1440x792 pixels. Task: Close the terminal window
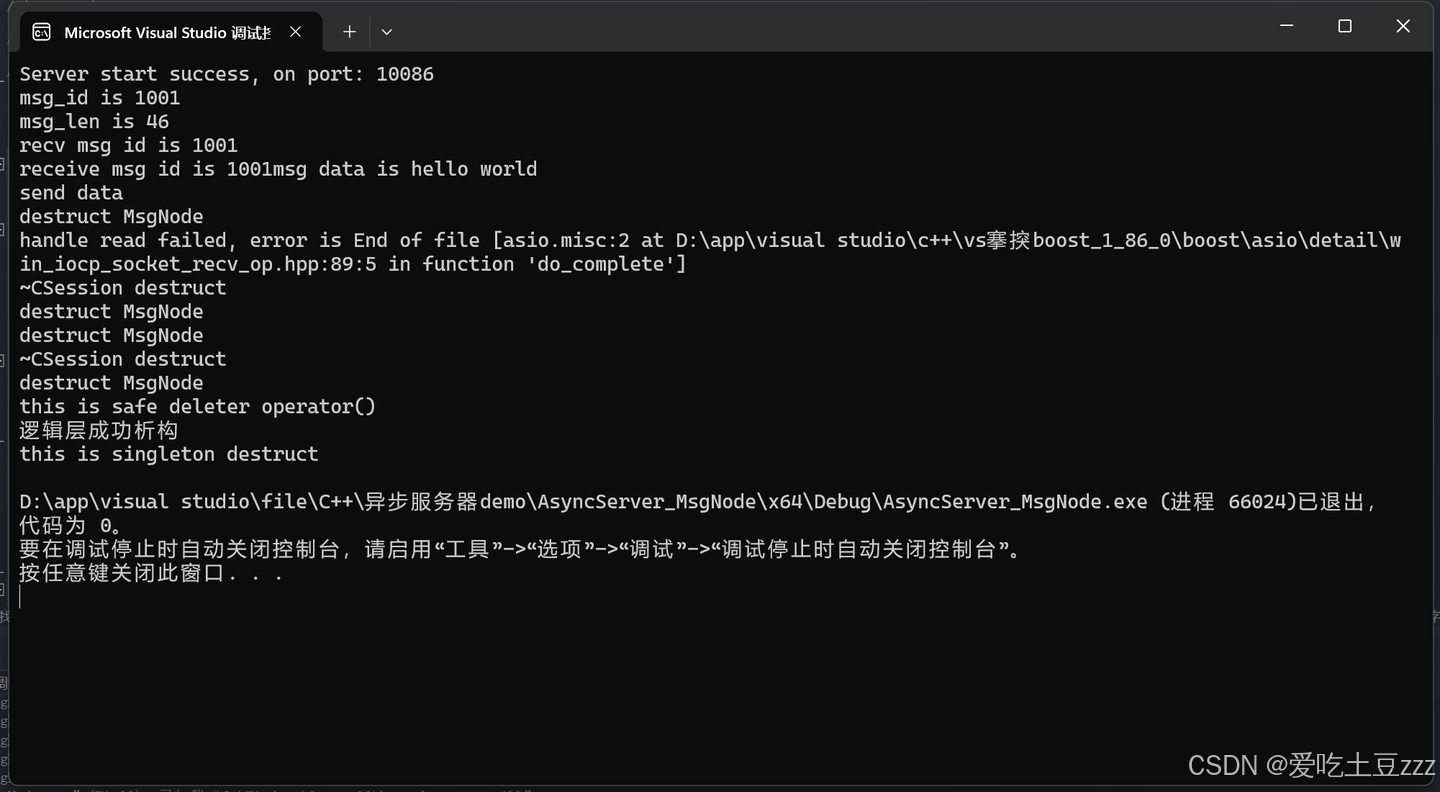click(1403, 26)
